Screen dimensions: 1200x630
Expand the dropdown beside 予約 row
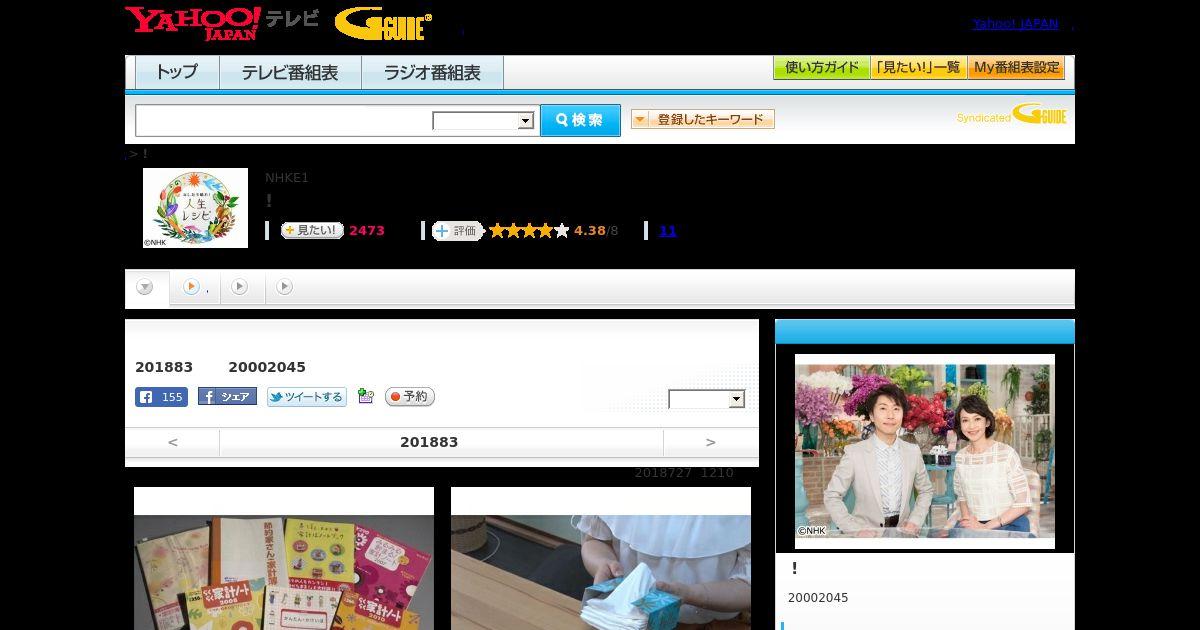click(707, 399)
